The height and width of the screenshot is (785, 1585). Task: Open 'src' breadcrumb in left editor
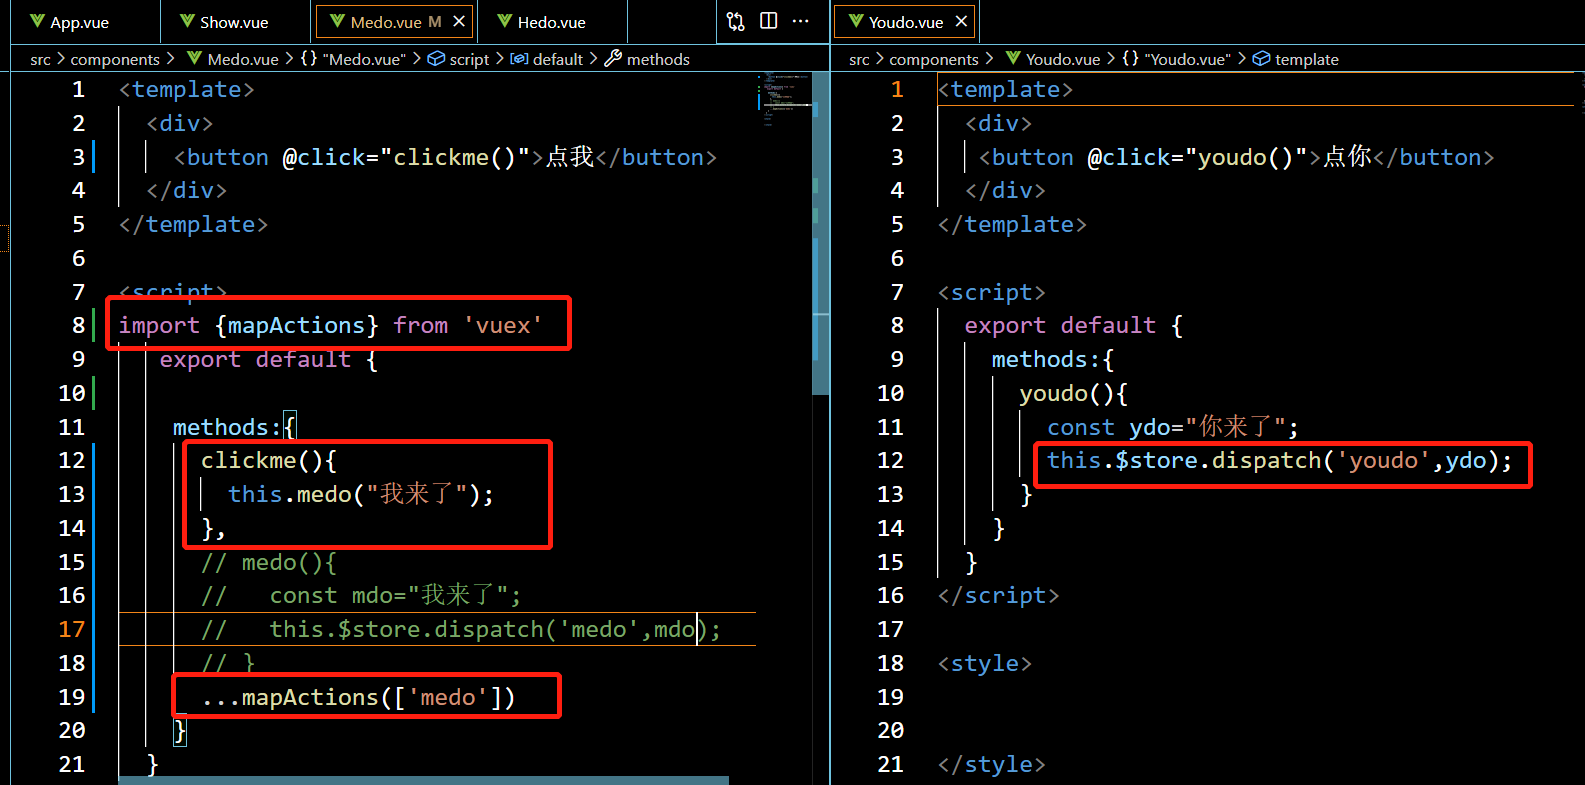(40, 59)
